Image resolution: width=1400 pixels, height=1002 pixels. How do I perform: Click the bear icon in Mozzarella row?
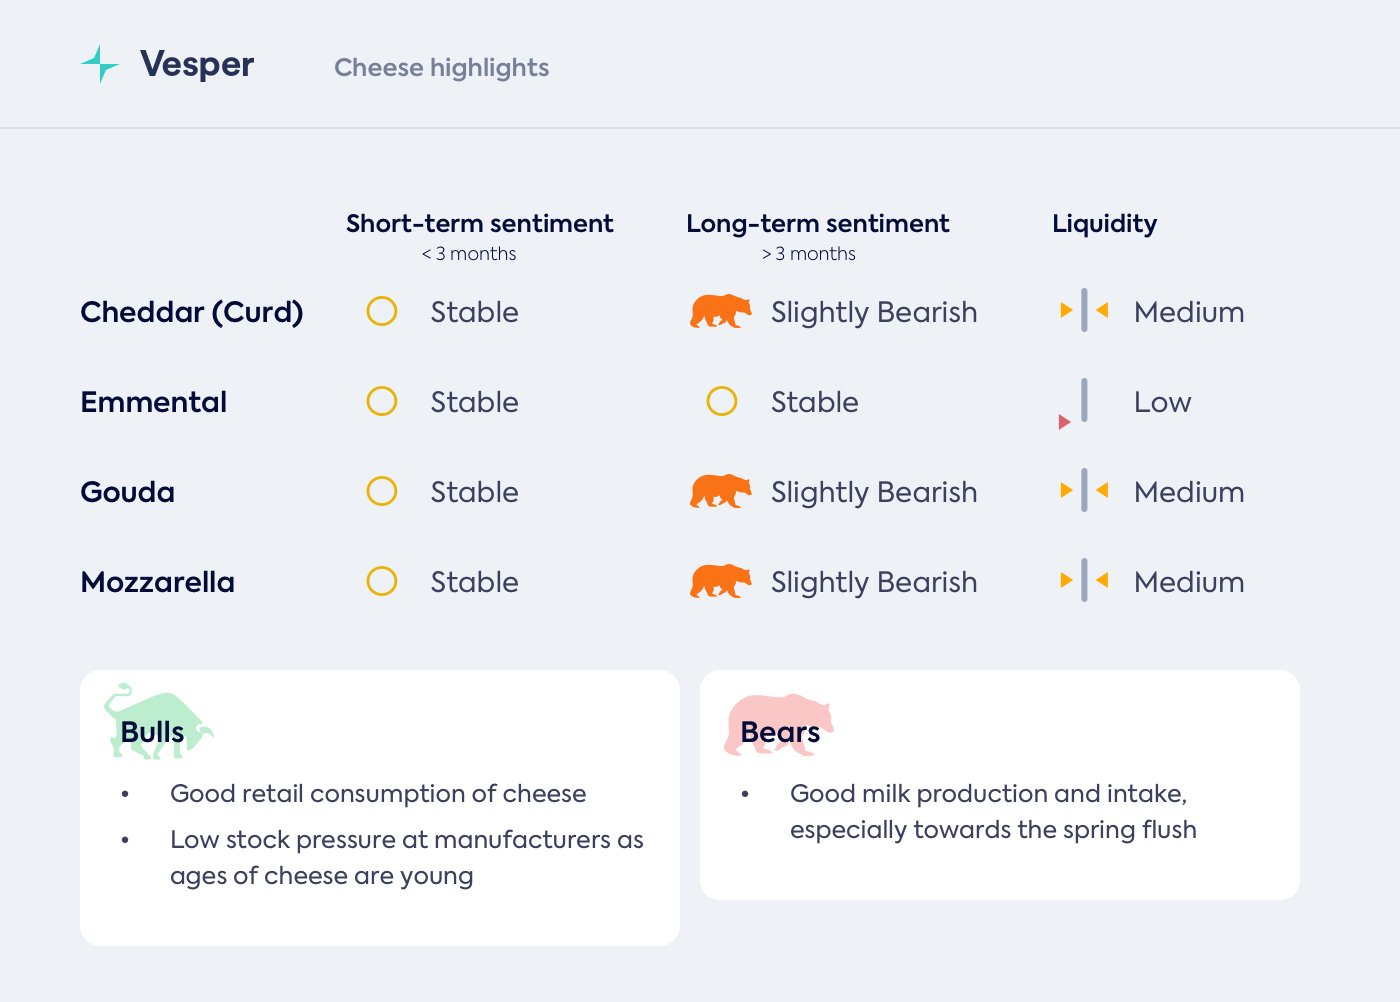tap(720, 581)
